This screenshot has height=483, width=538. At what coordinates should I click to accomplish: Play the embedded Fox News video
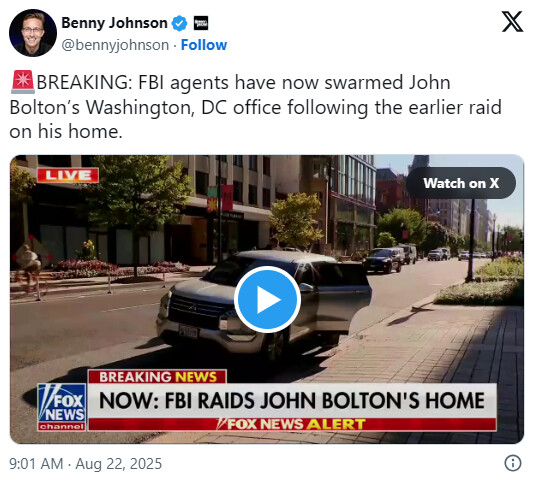point(267,299)
